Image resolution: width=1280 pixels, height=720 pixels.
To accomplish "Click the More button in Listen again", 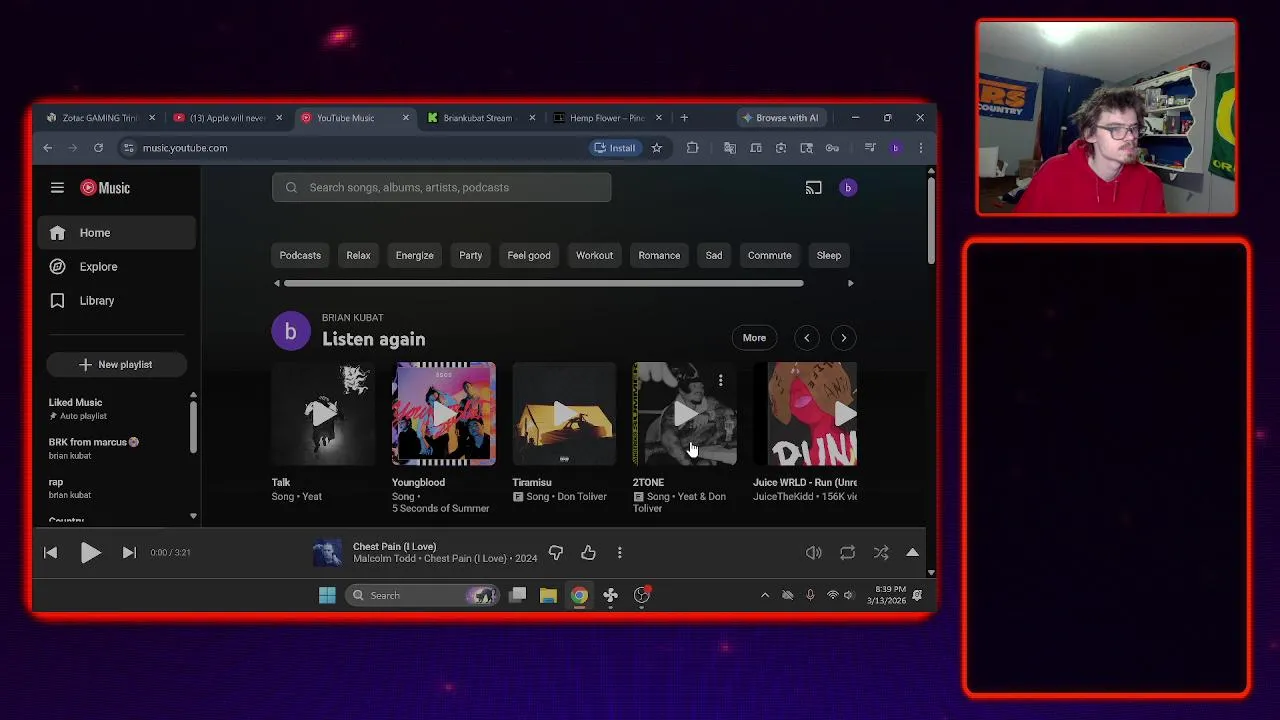I will tap(754, 337).
